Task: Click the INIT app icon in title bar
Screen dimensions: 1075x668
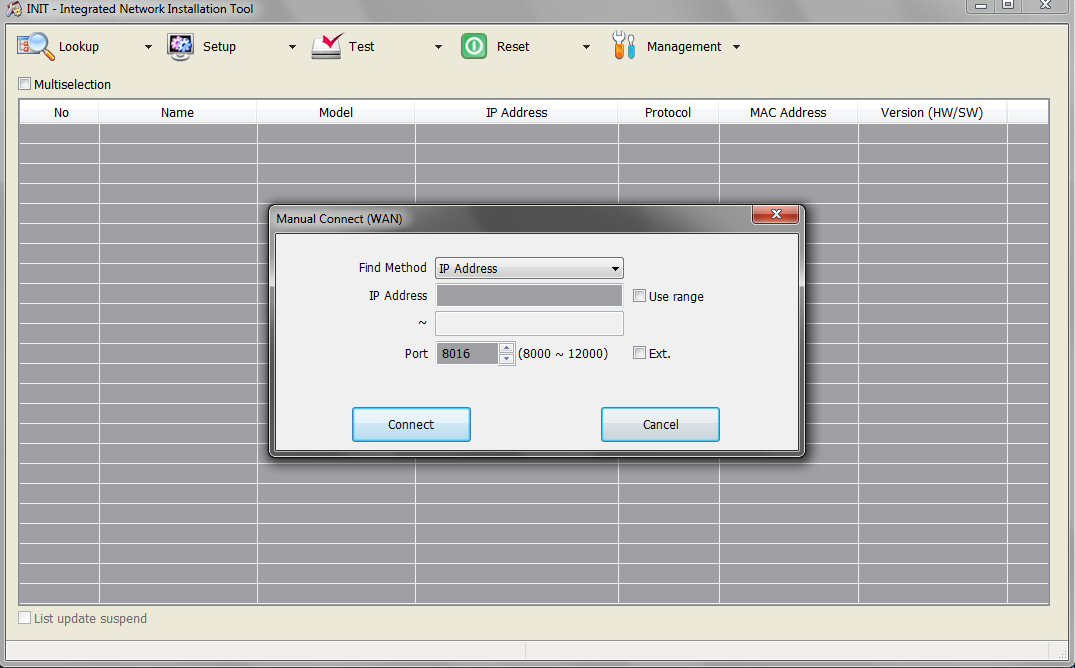Action: 14,9
